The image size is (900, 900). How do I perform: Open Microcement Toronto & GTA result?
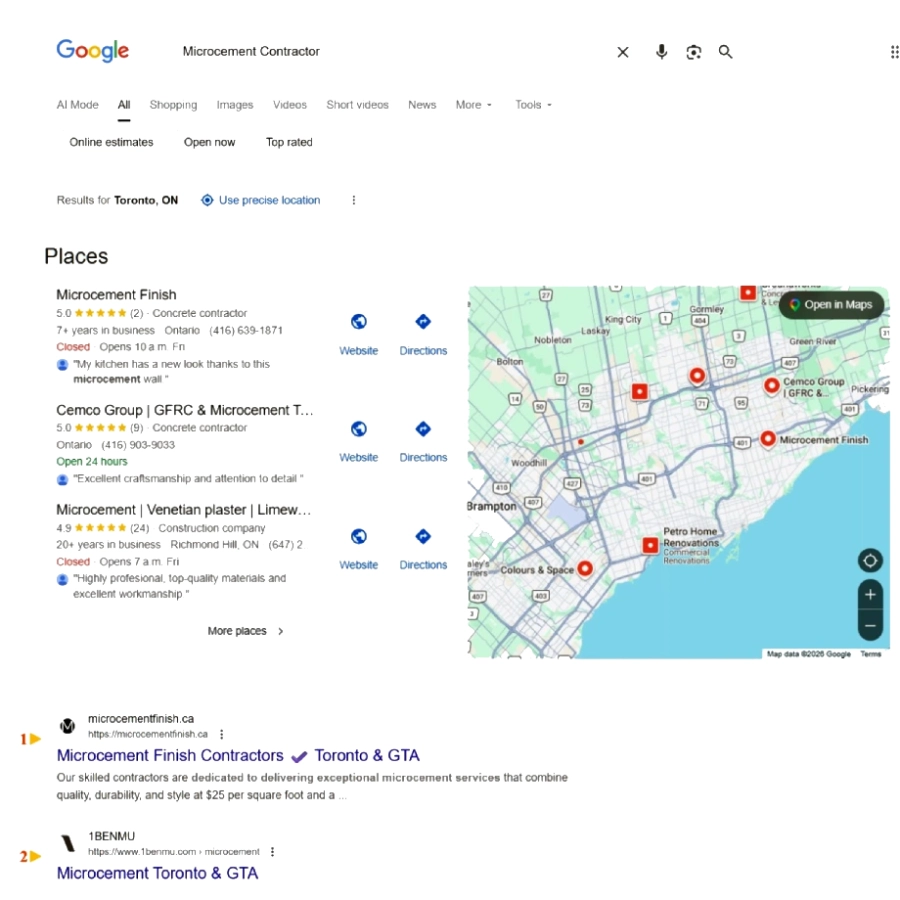pyautogui.click(x=157, y=873)
